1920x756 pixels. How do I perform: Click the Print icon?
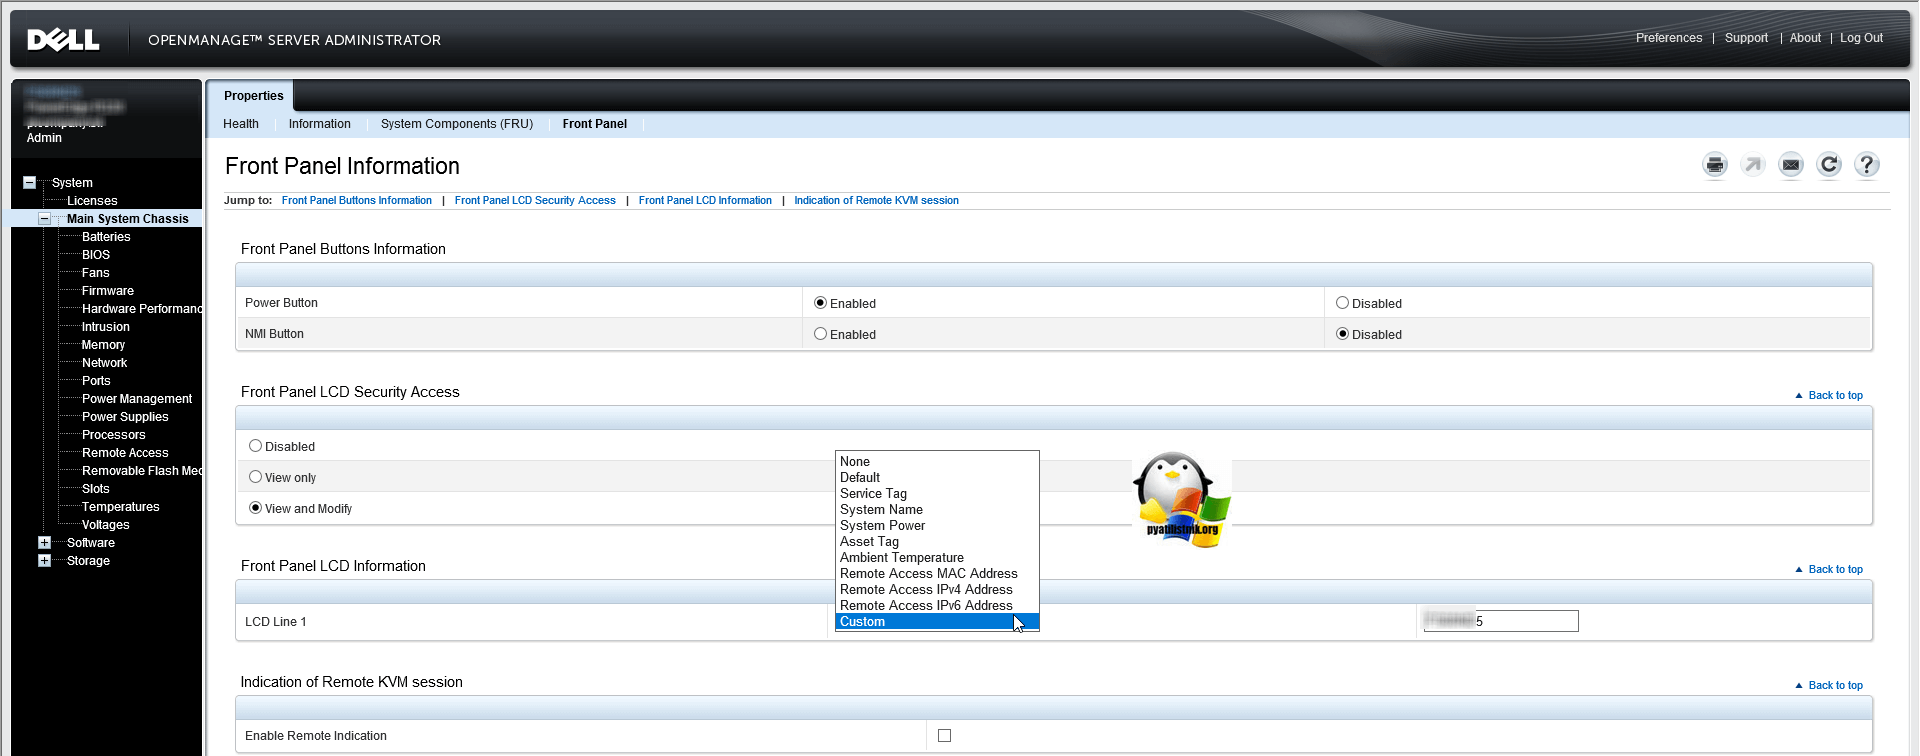(1715, 165)
